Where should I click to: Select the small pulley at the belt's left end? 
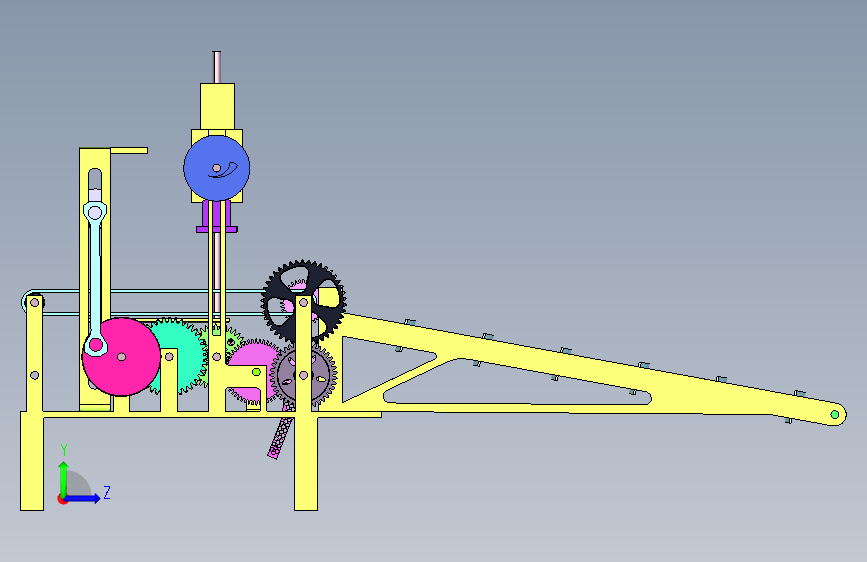33,303
